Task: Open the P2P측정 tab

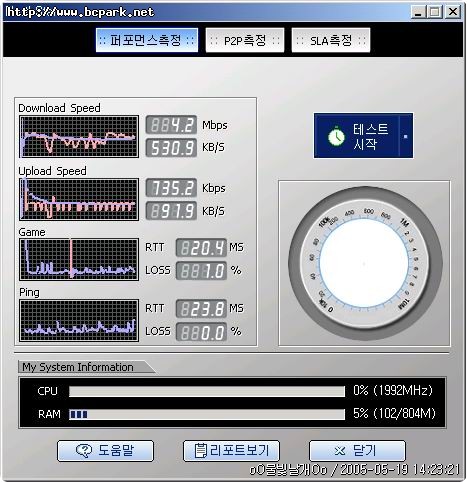Action: [245, 40]
